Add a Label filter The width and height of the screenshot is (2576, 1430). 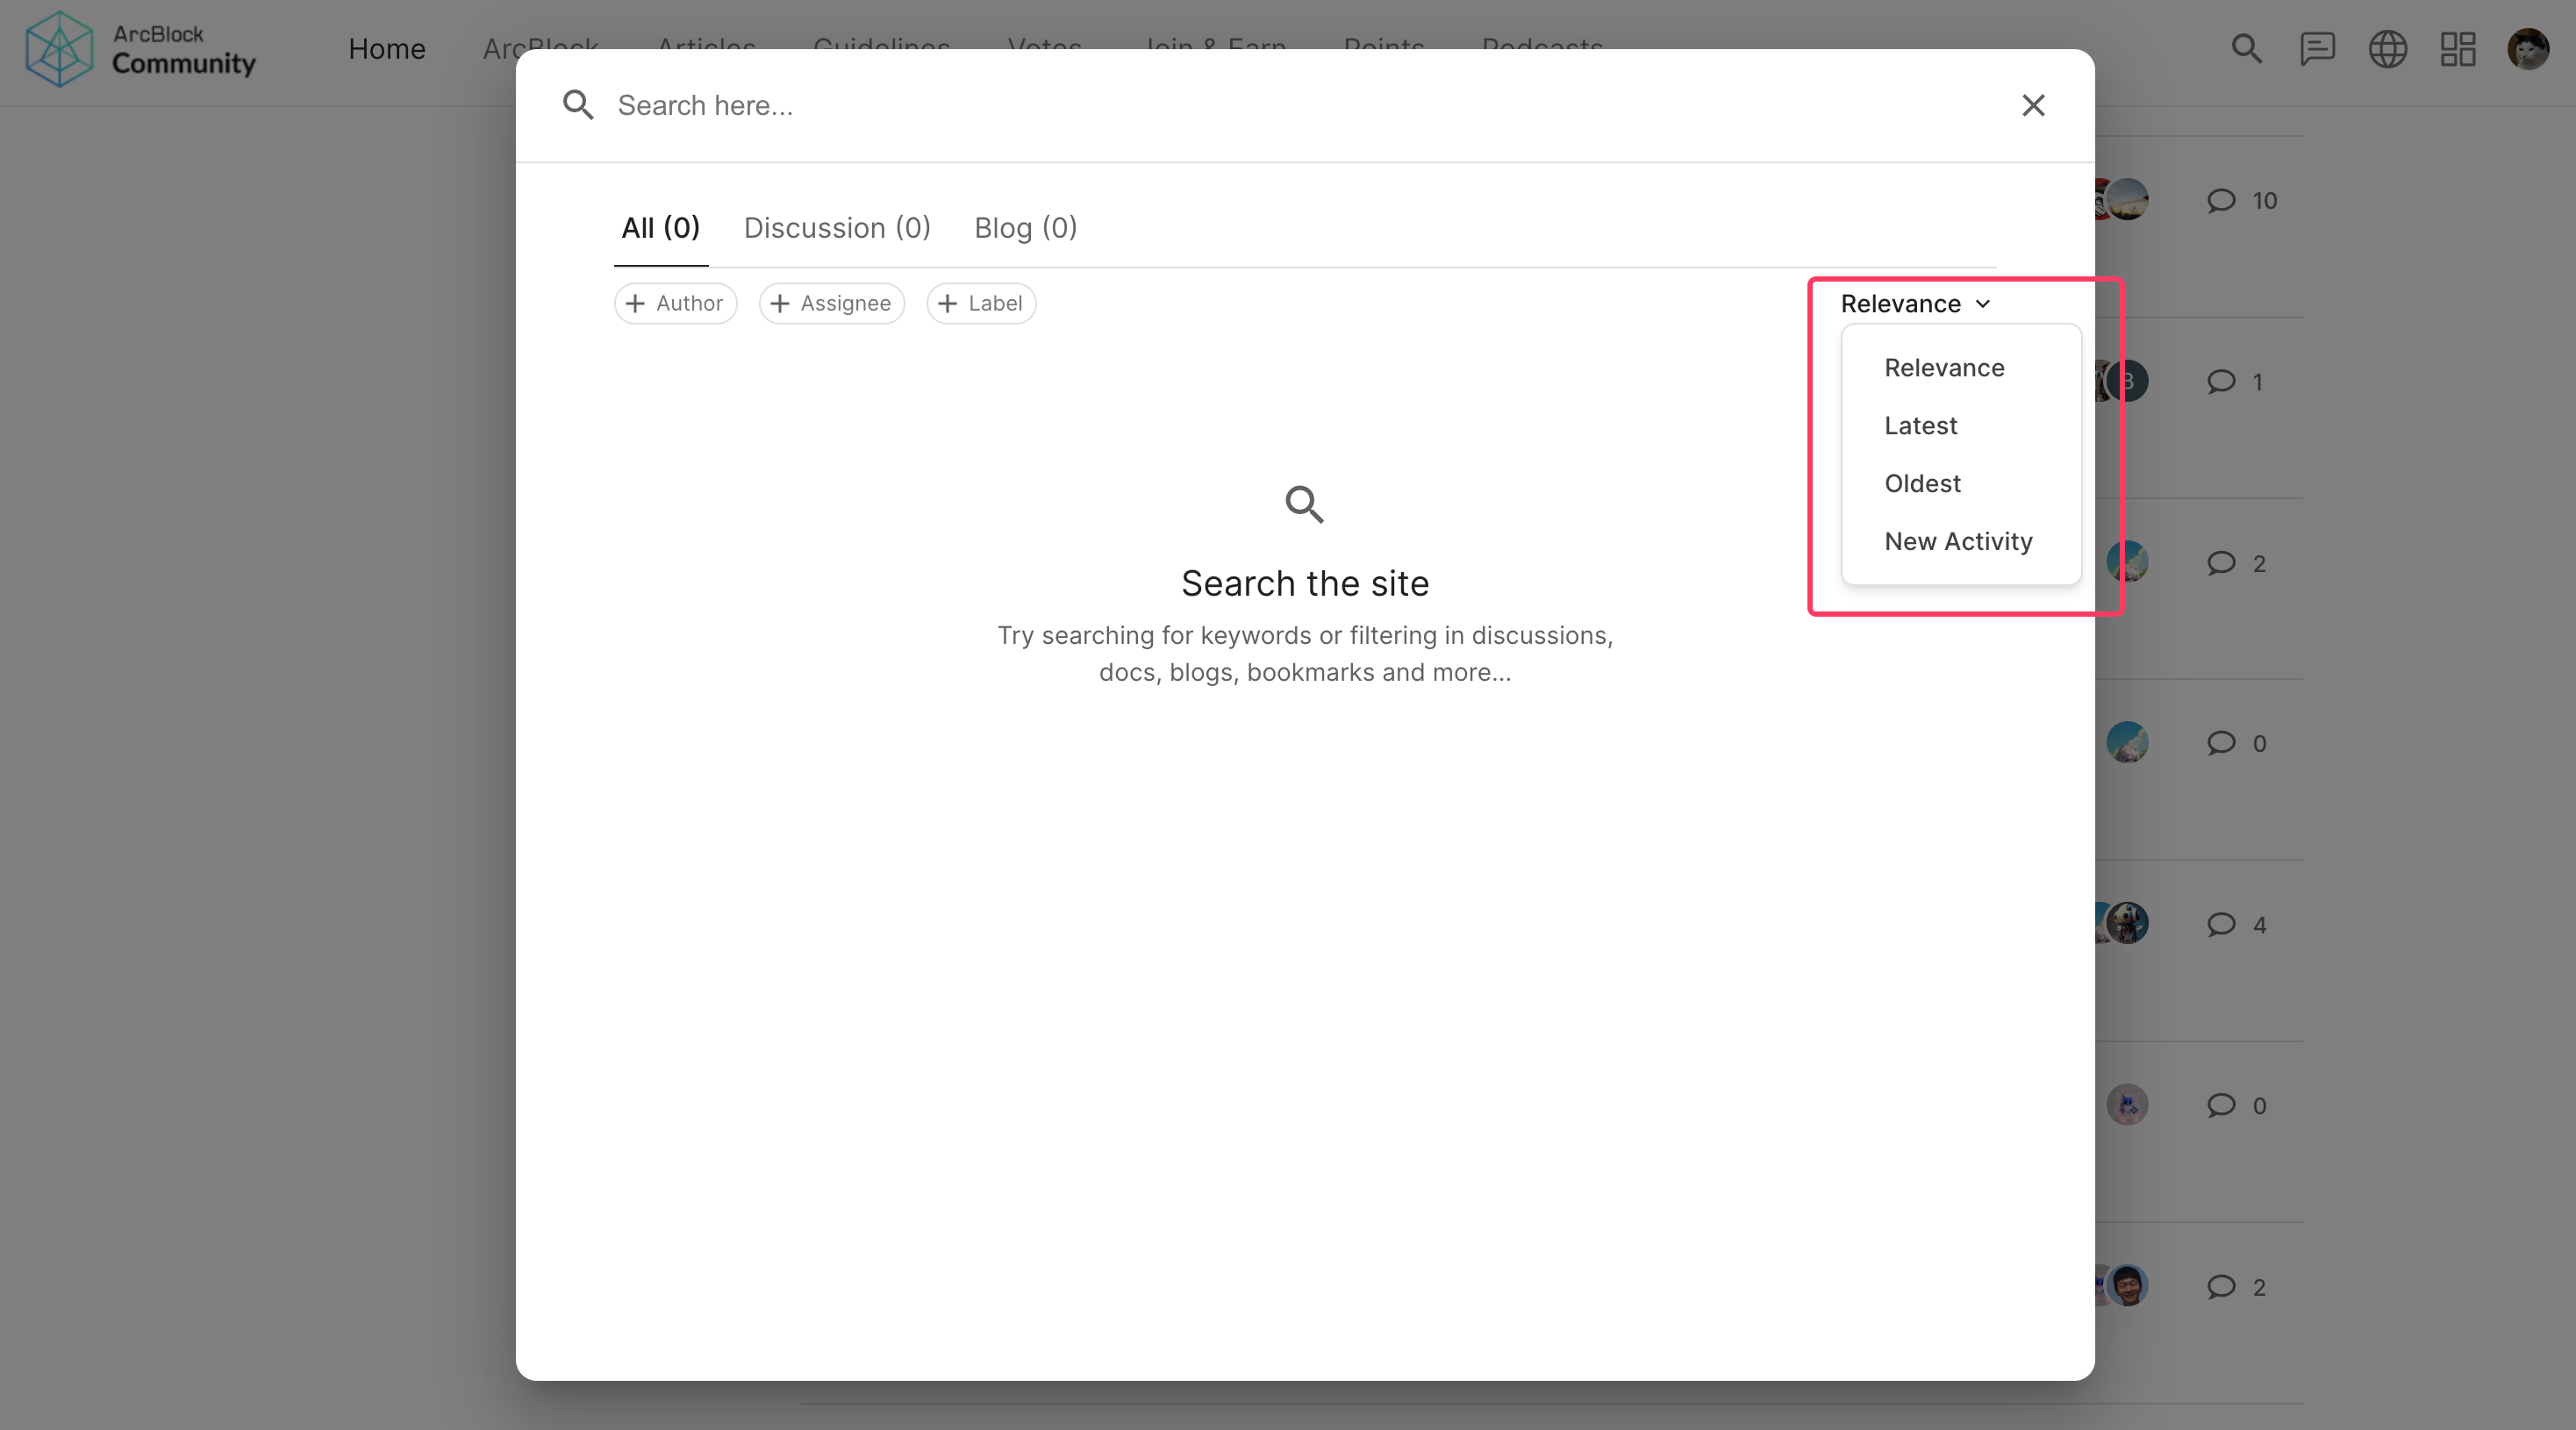pos(981,303)
